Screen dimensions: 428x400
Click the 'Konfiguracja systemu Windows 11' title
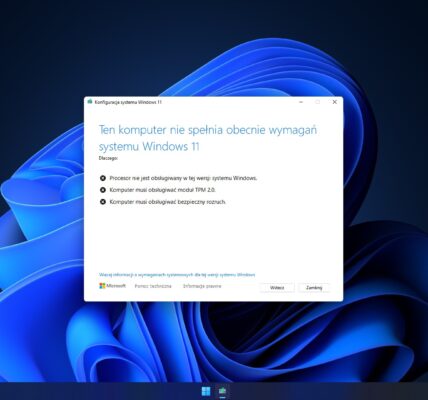tap(128, 102)
